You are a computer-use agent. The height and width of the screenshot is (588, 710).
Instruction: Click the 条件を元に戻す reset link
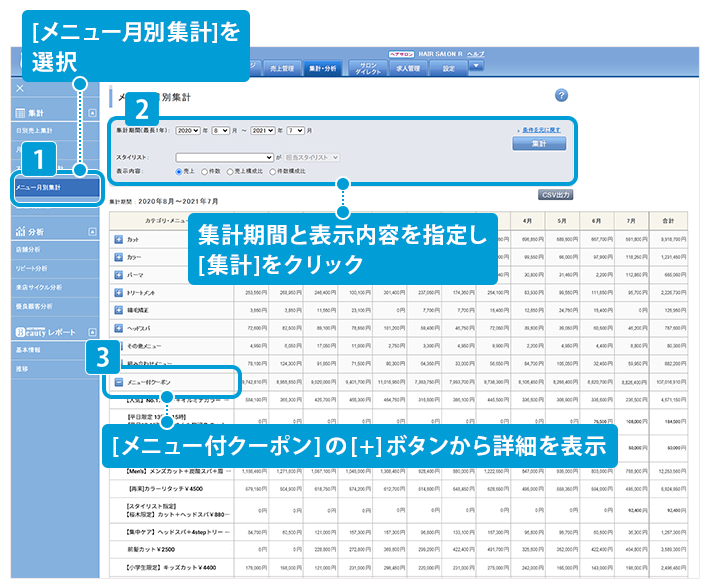tap(541, 130)
